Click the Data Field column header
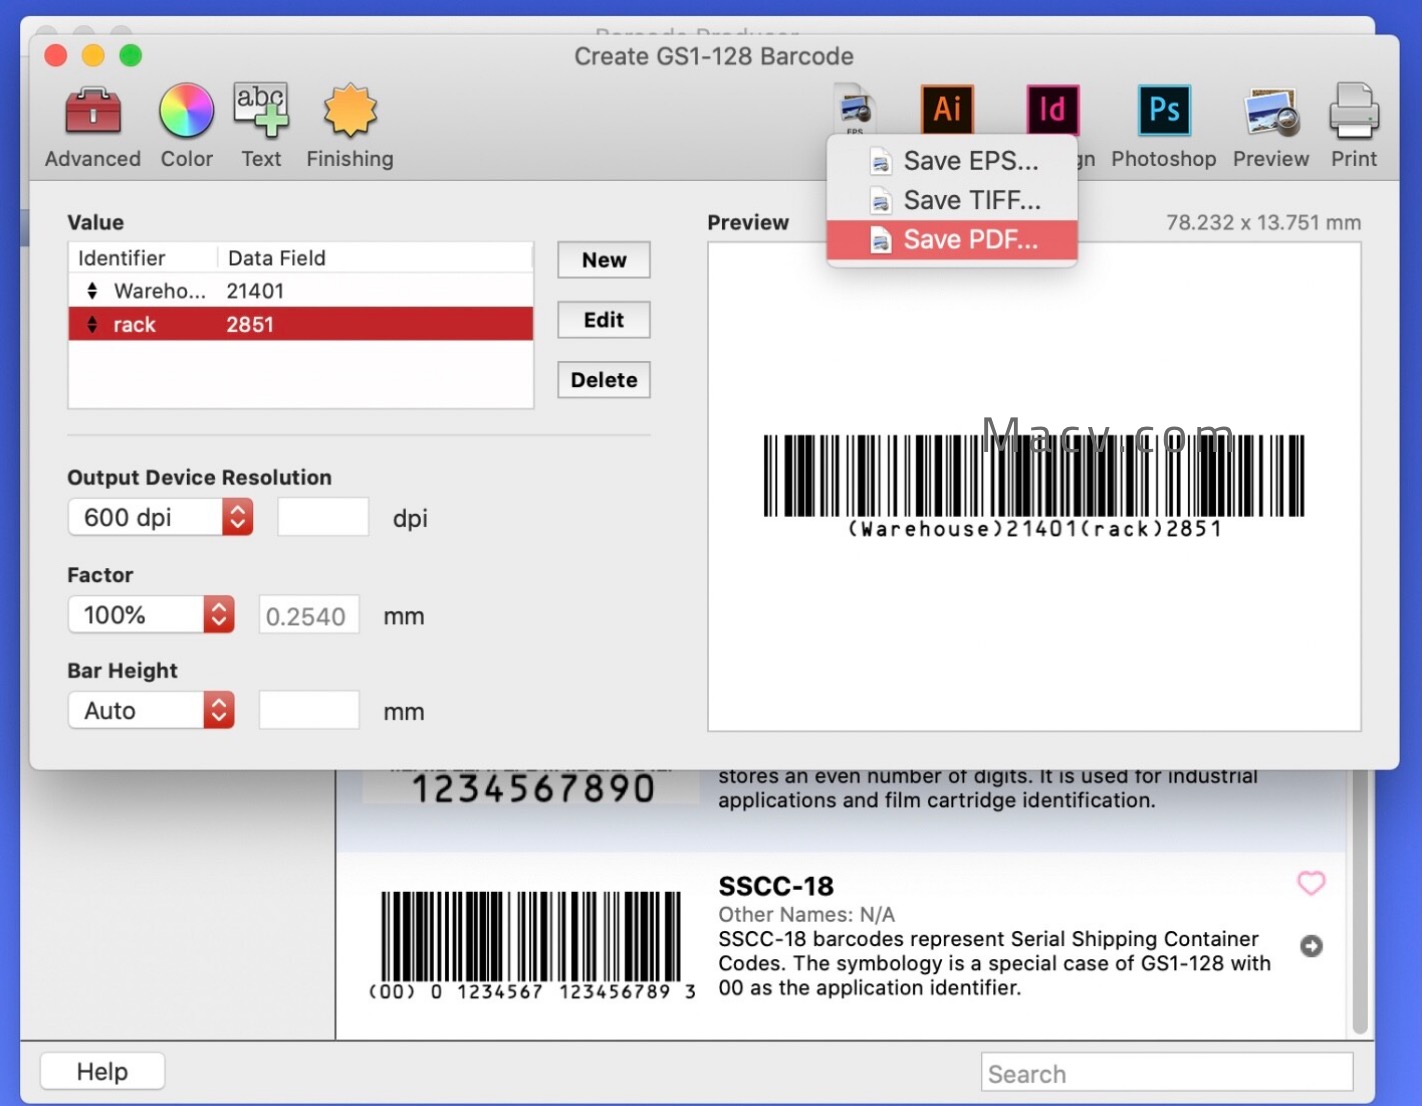This screenshot has height=1106, width=1422. pyautogui.click(x=375, y=258)
